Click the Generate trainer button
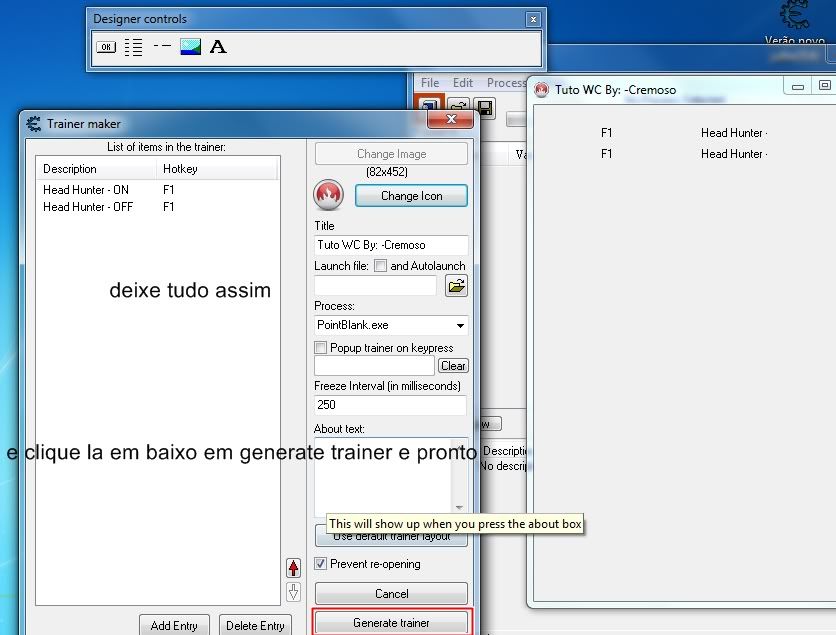Viewport: 836px width, 635px height. (x=391, y=623)
